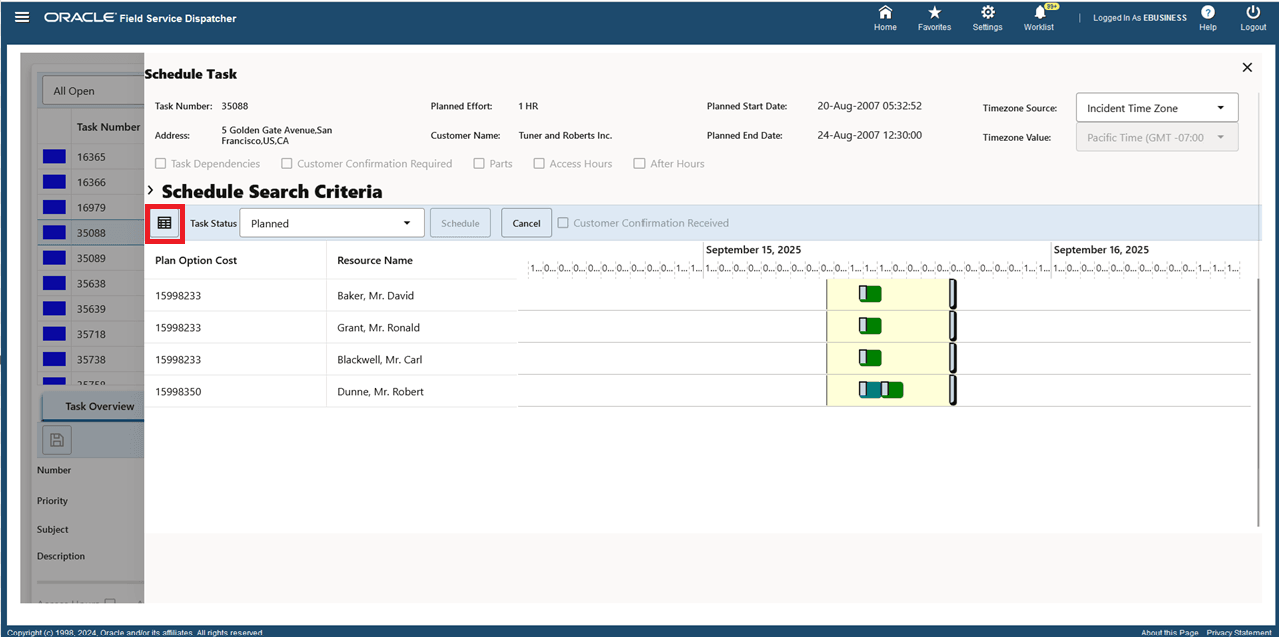Screen dimensions: 1279x637
Task: Open the Privacy Statement link
Action: tap(1237, 631)
